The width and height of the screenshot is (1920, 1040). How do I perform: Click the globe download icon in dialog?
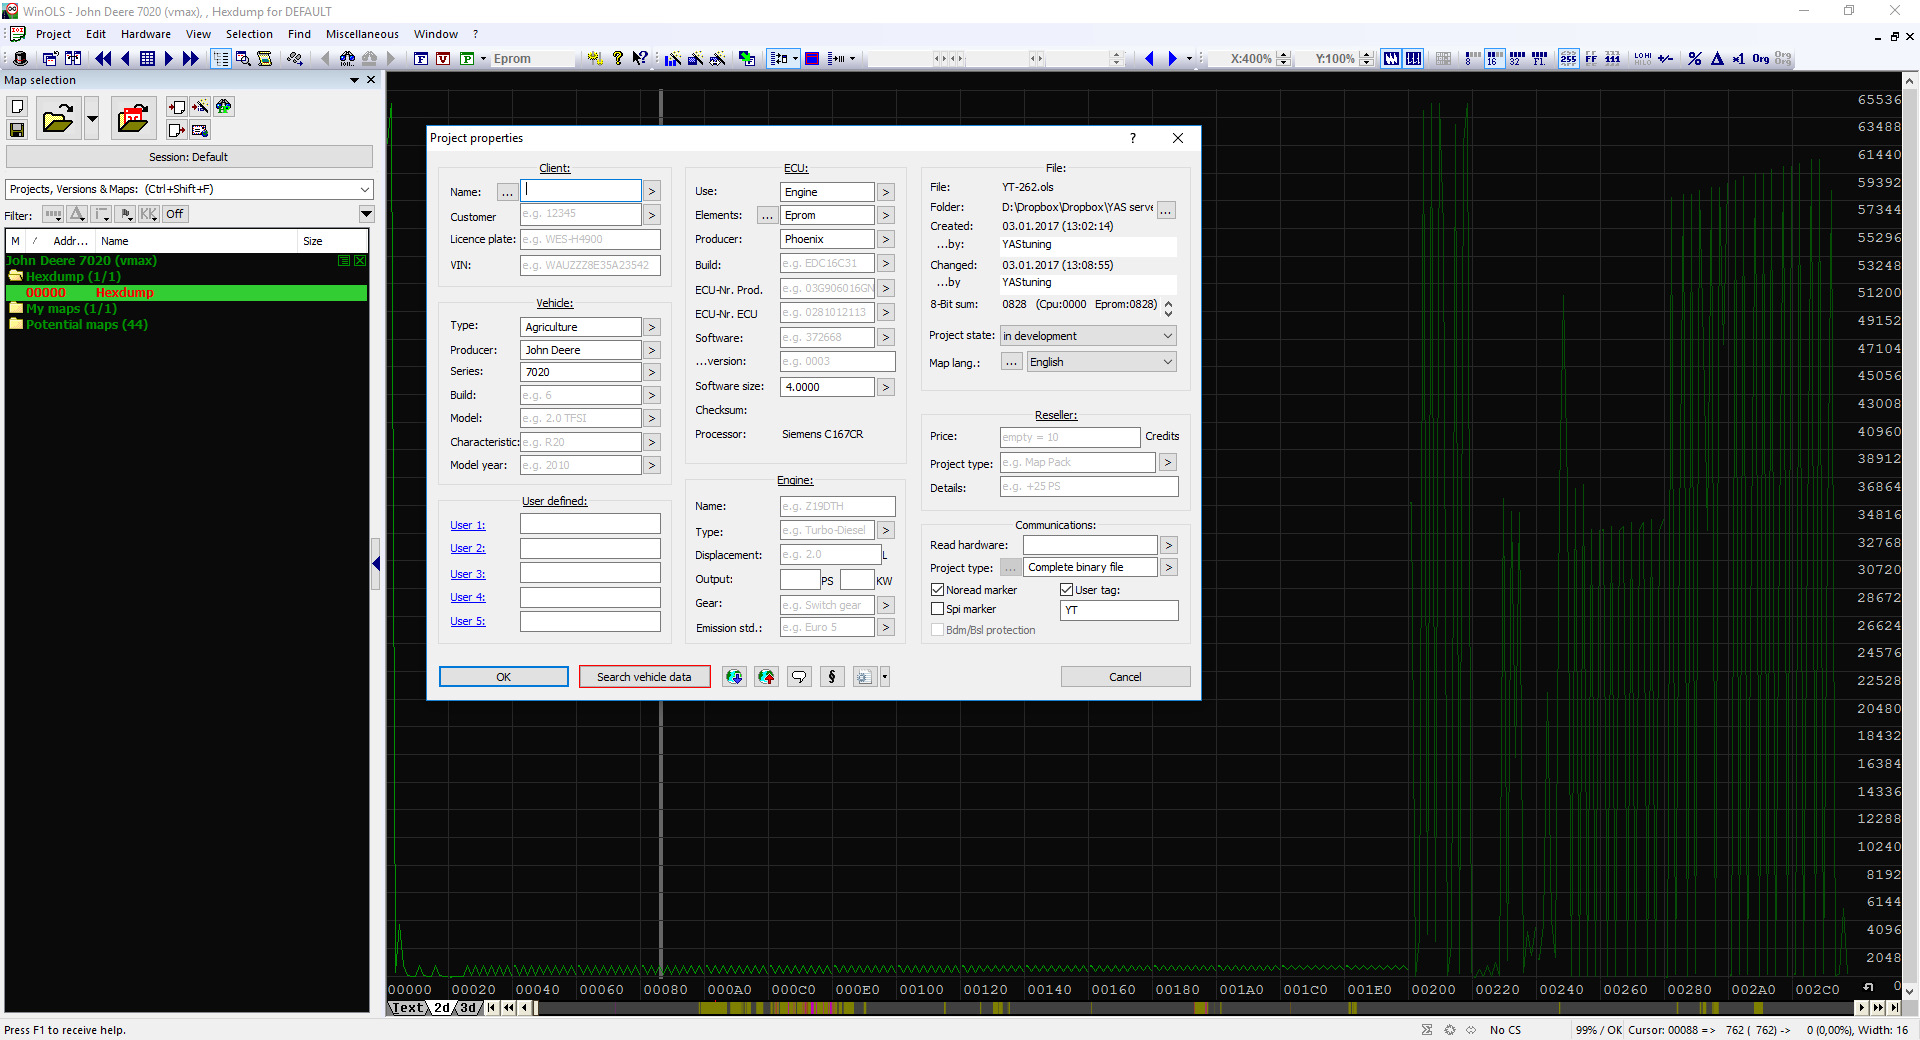click(734, 677)
